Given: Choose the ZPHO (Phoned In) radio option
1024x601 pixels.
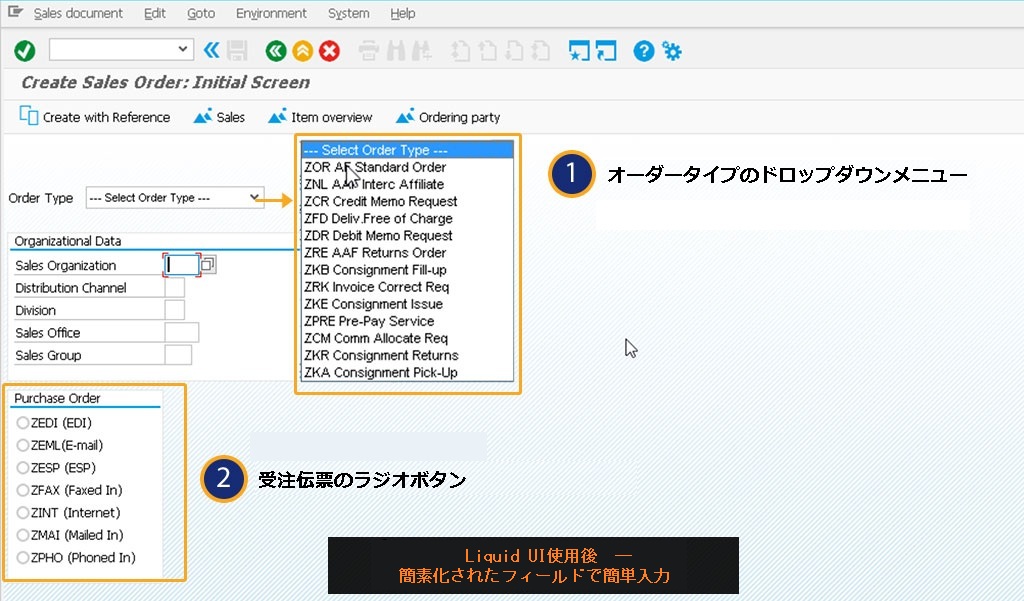Looking at the screenshot, I should click(23, 558).
